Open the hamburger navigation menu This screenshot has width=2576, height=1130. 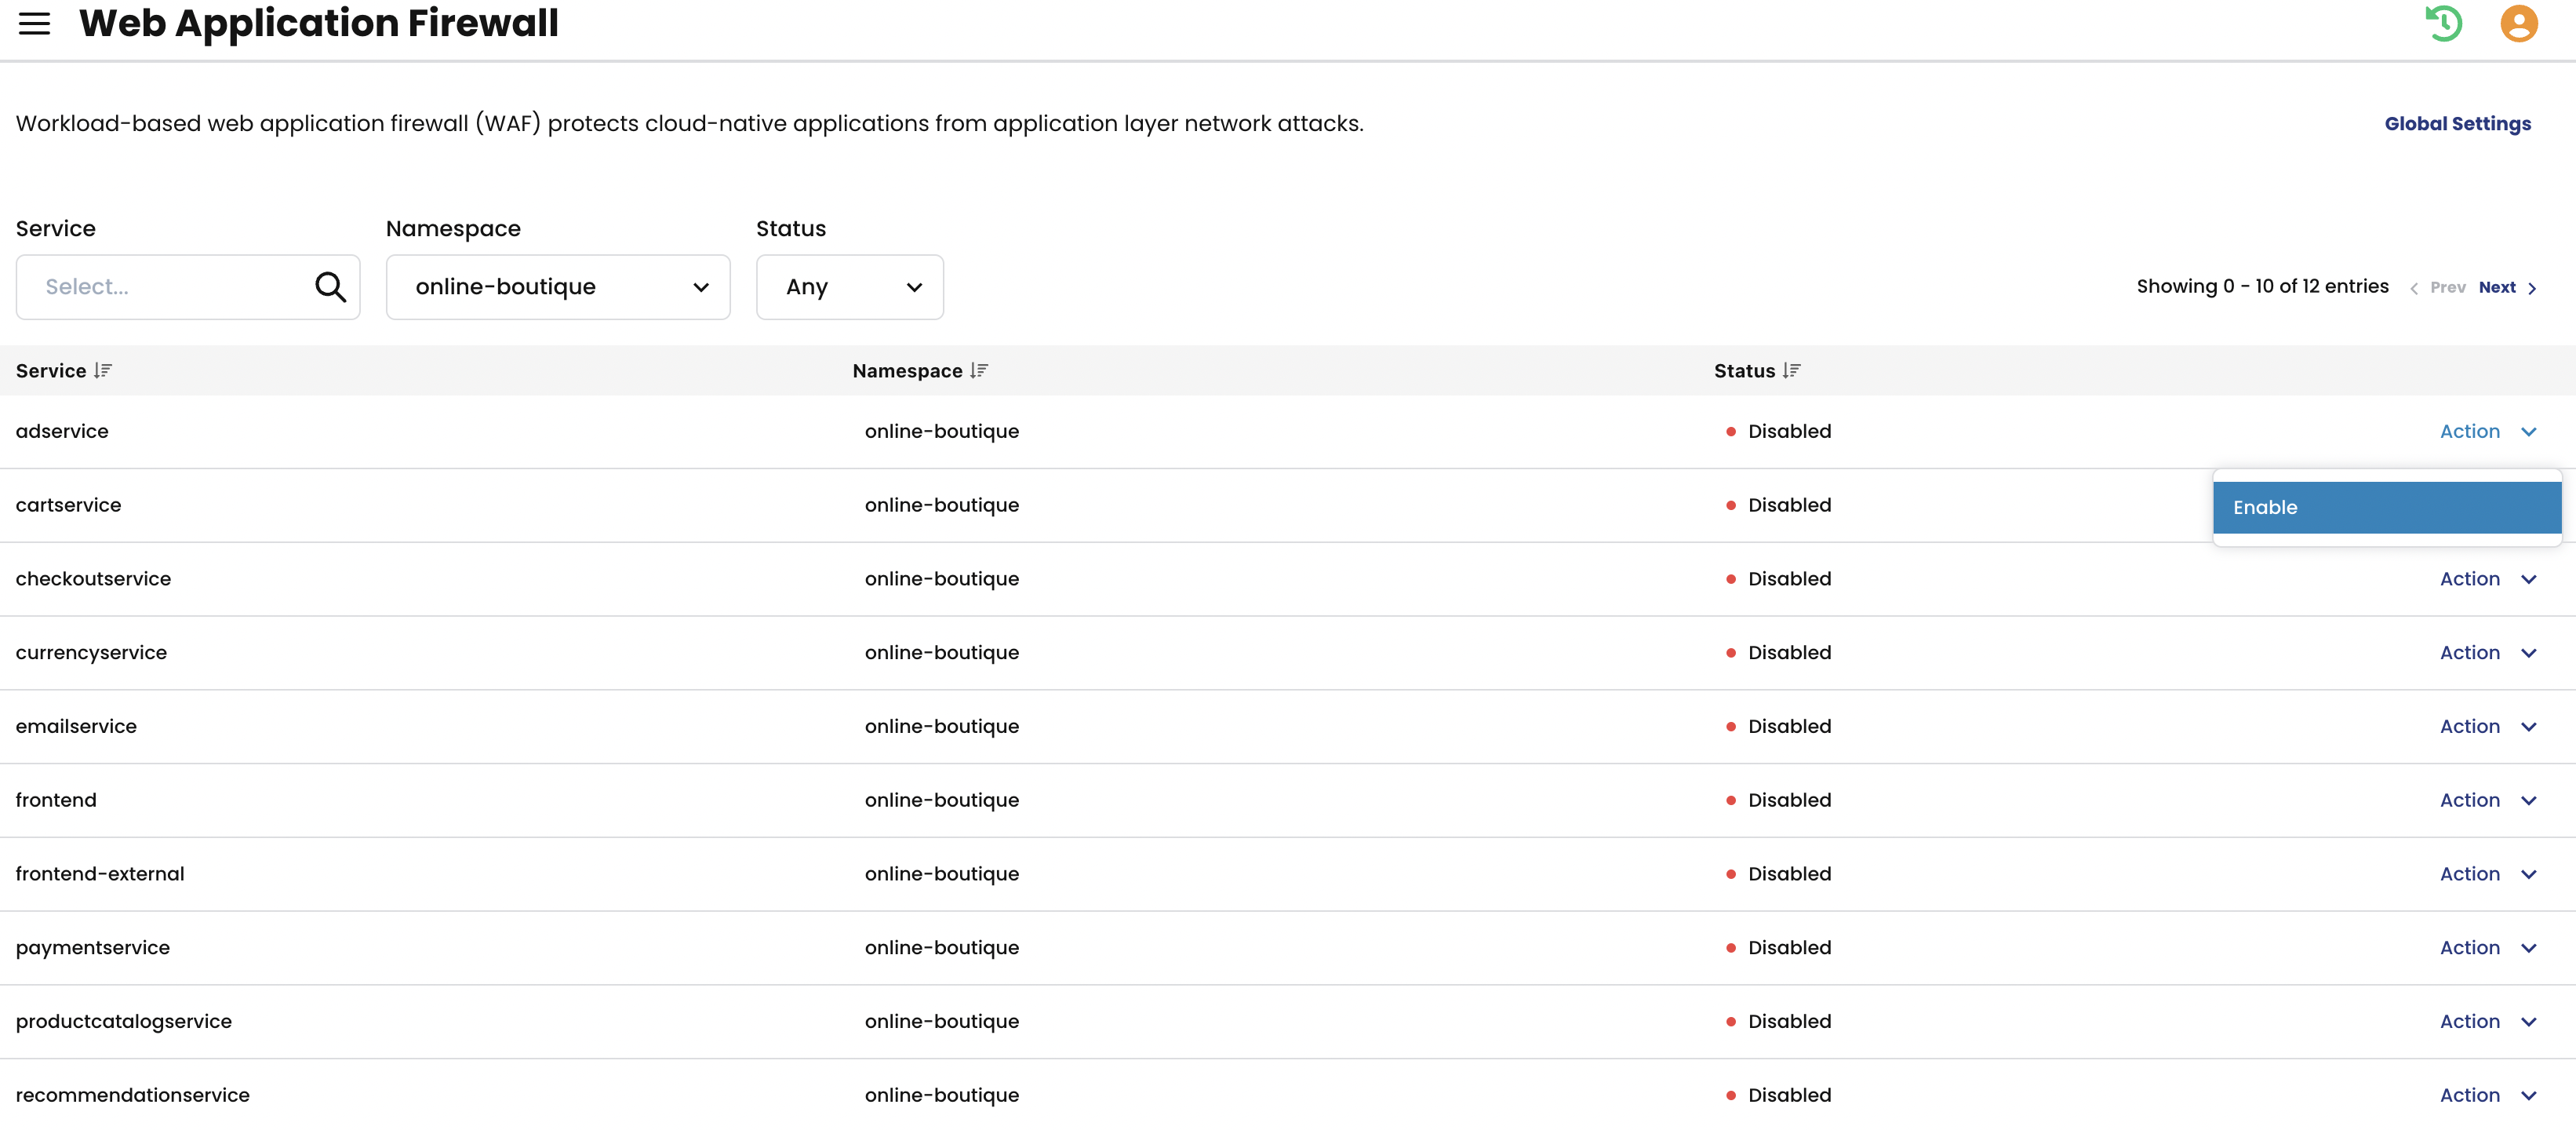coord(34,24)
